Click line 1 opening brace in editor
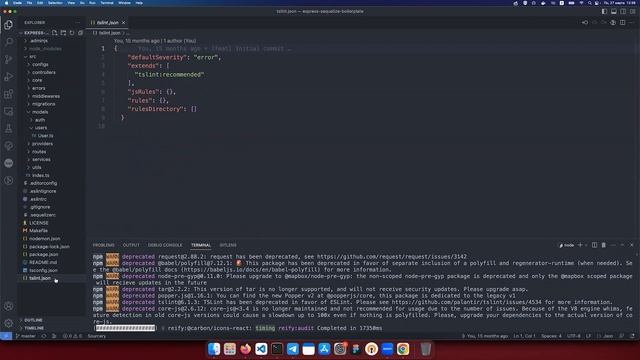 [116, 49]
